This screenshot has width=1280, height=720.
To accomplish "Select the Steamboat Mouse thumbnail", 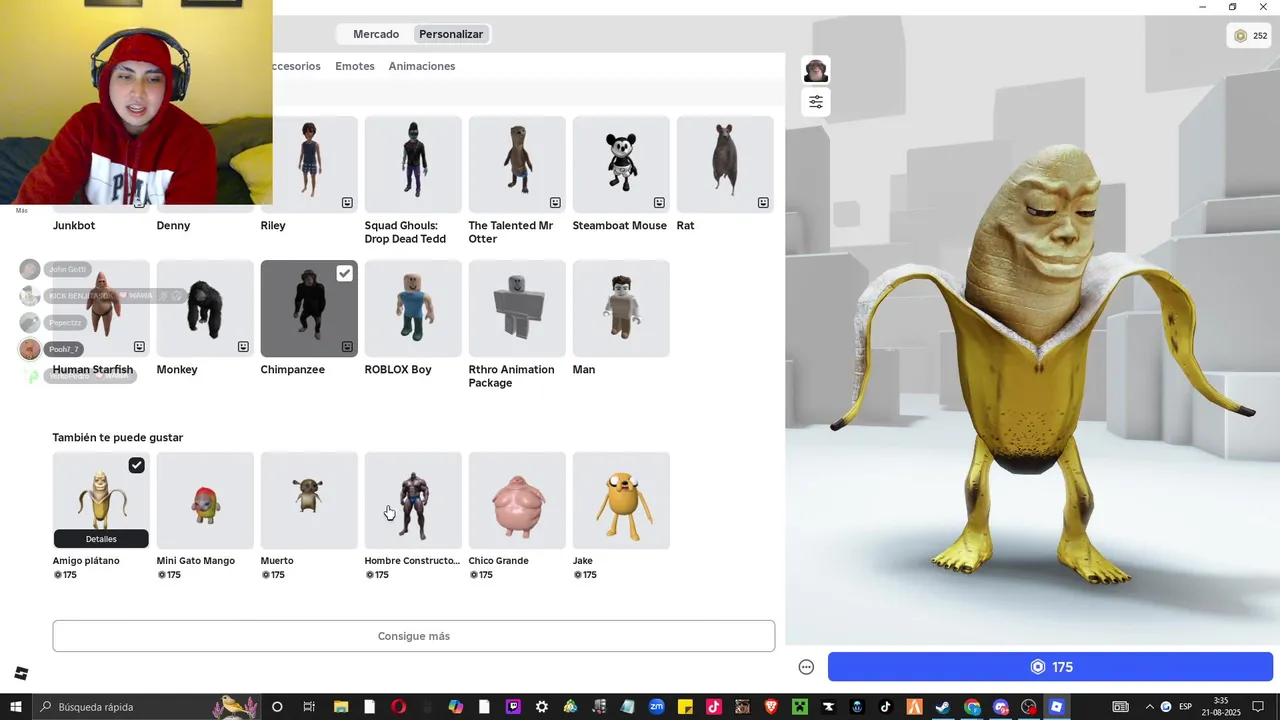I will click(621, 164).
